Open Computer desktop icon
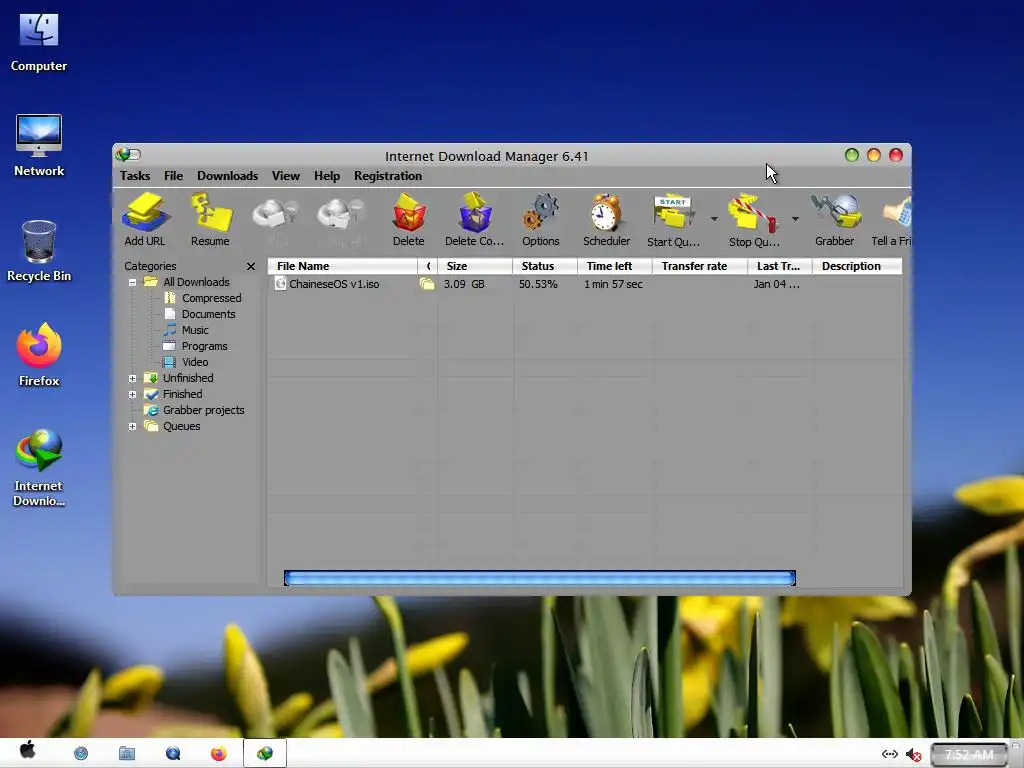1024x768 pixels. coord(39,43)
